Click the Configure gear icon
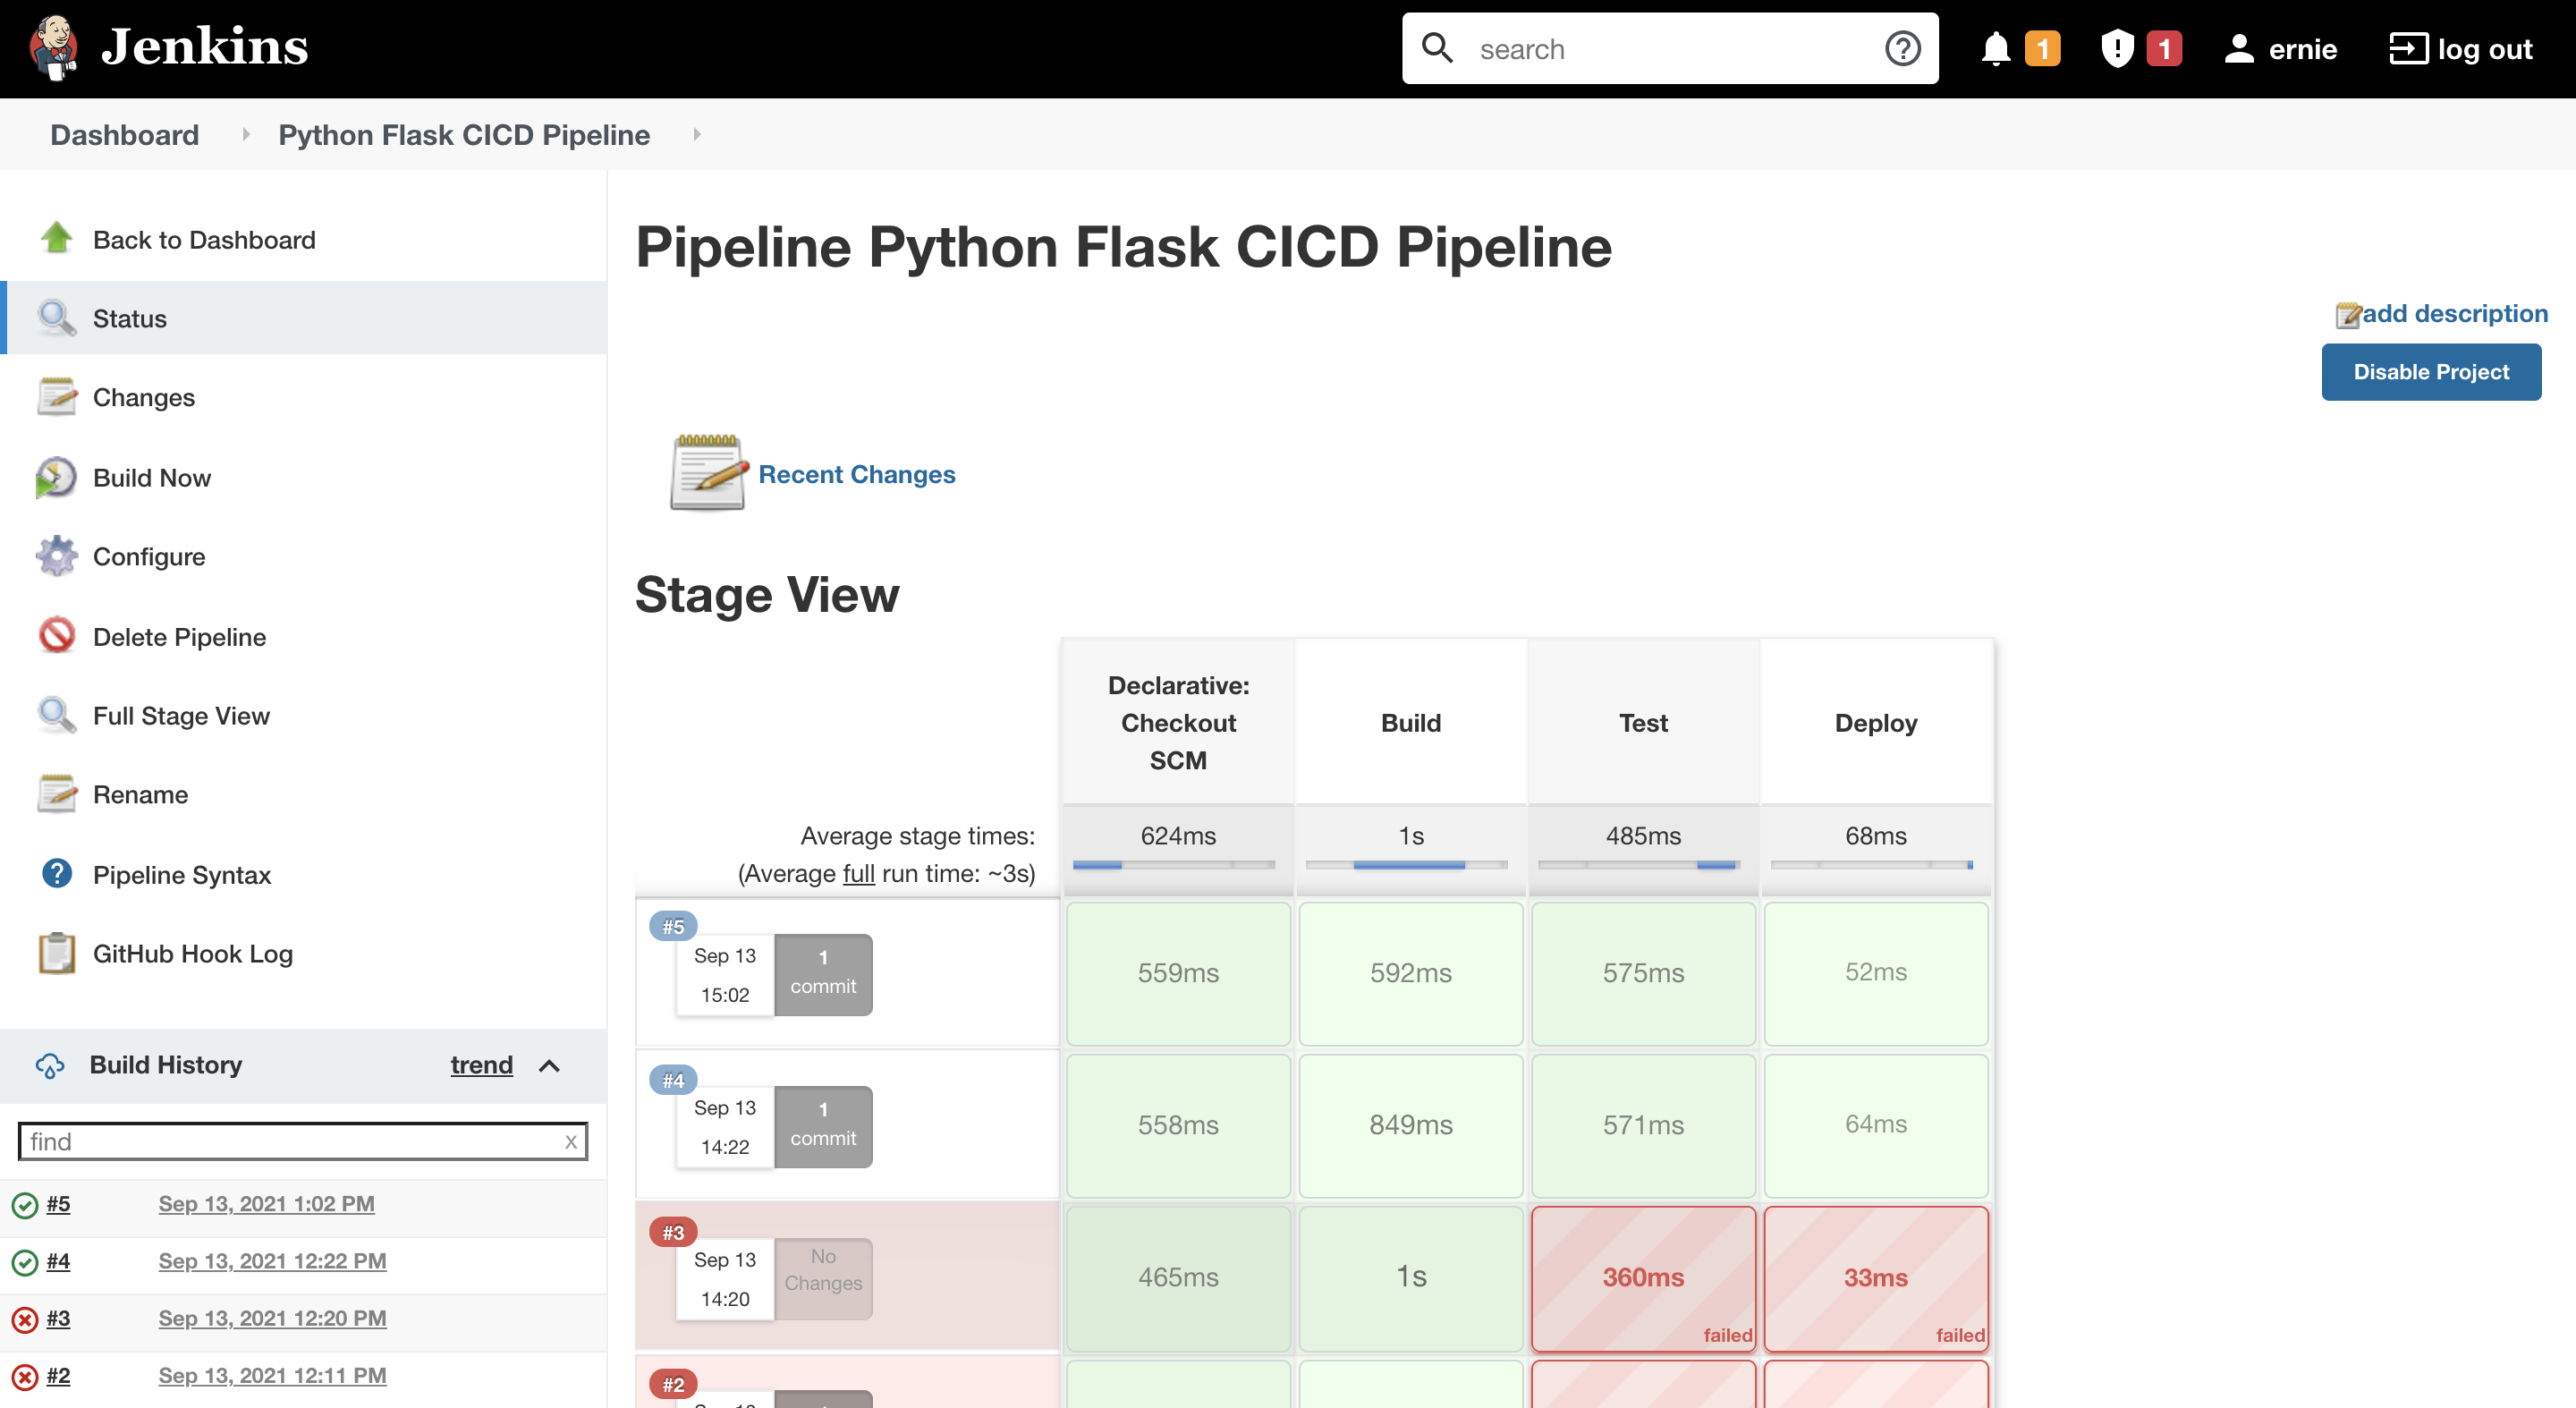 tap(56, 557)
